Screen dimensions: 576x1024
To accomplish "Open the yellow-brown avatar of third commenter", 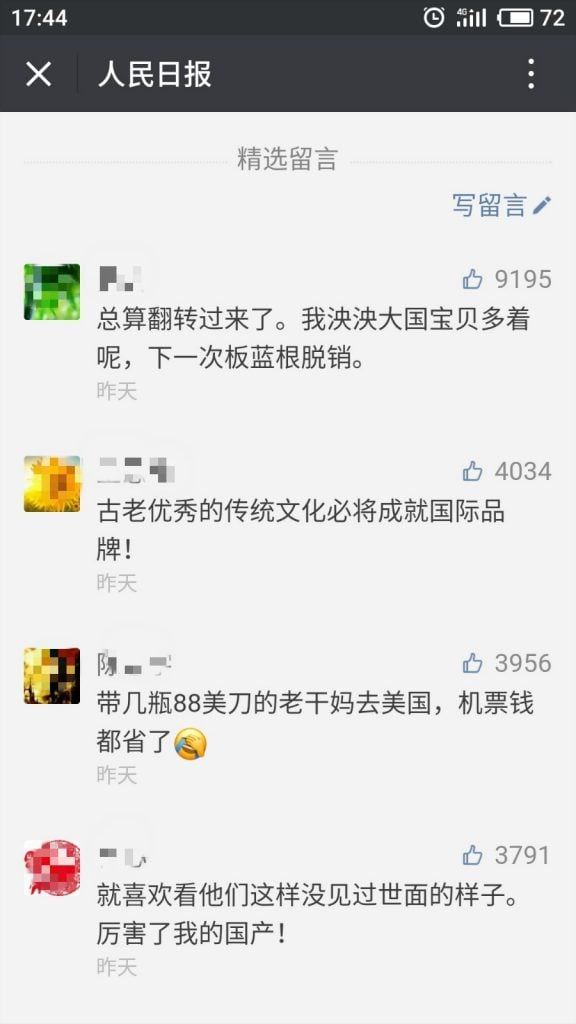I will tap(52, 676).
